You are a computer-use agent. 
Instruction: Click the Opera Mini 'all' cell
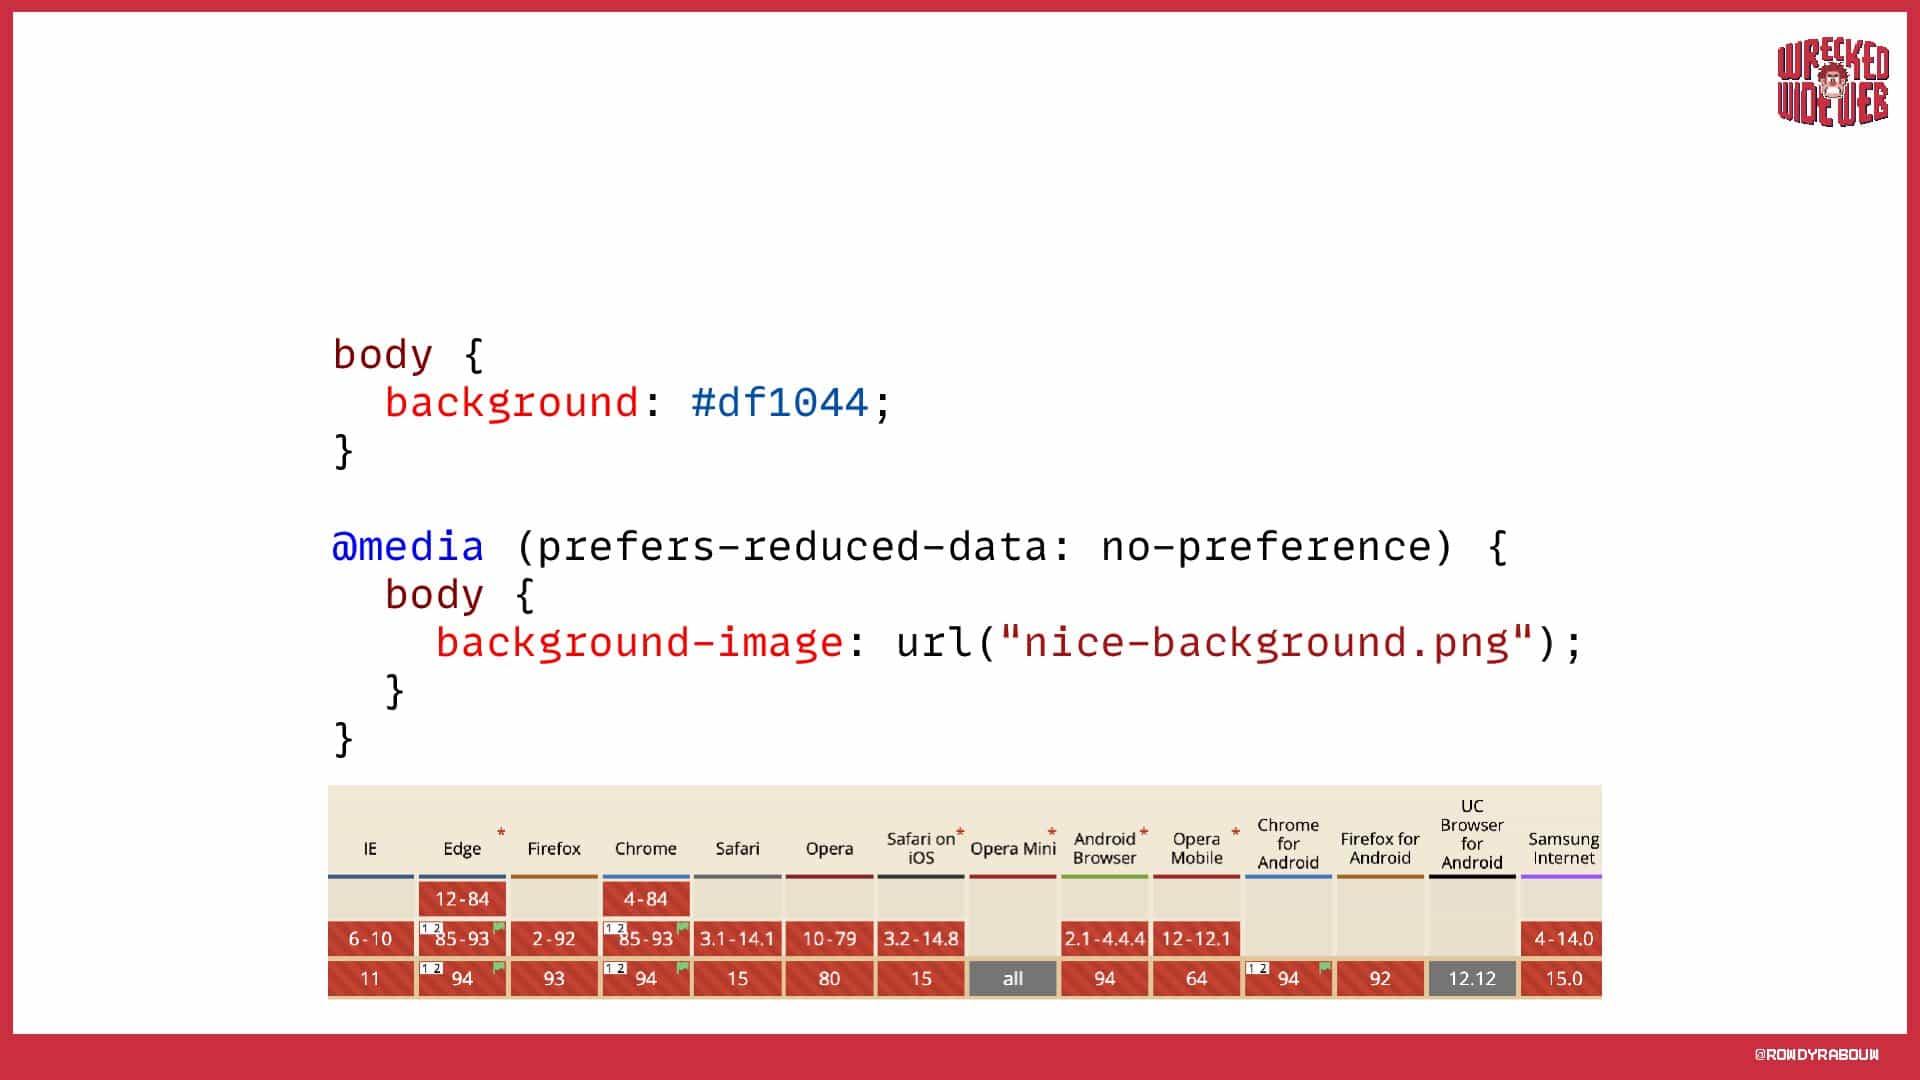pyautogui.click(x=1012, y=978)
